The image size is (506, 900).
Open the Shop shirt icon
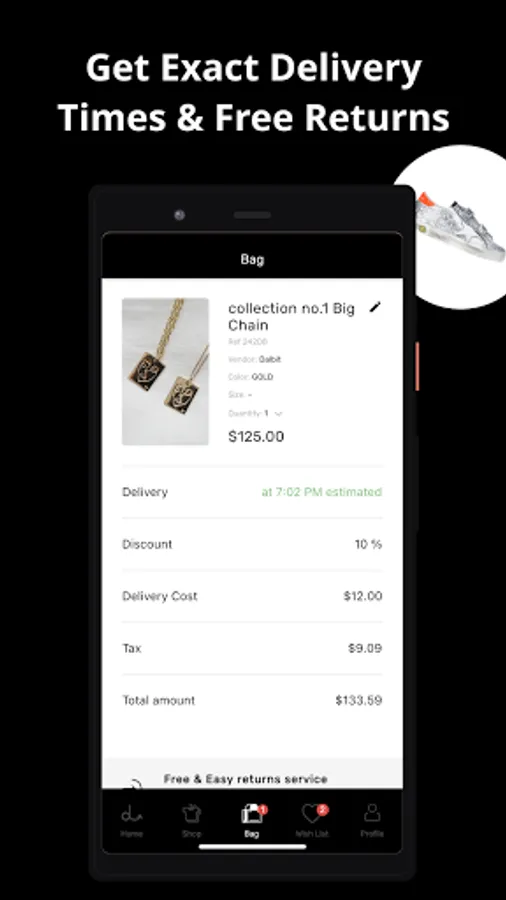pos(192,813)
